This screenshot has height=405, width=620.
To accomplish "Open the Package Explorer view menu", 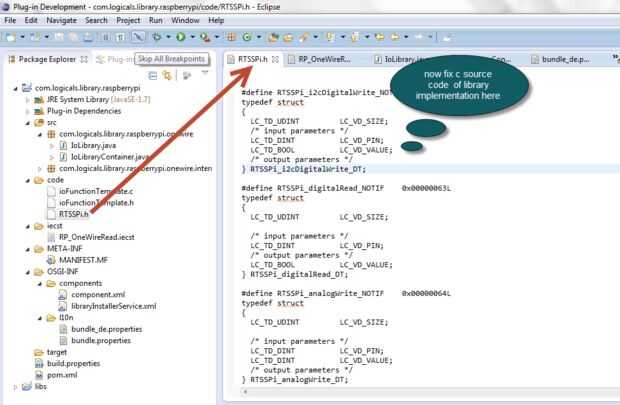I will pos(205,73).
